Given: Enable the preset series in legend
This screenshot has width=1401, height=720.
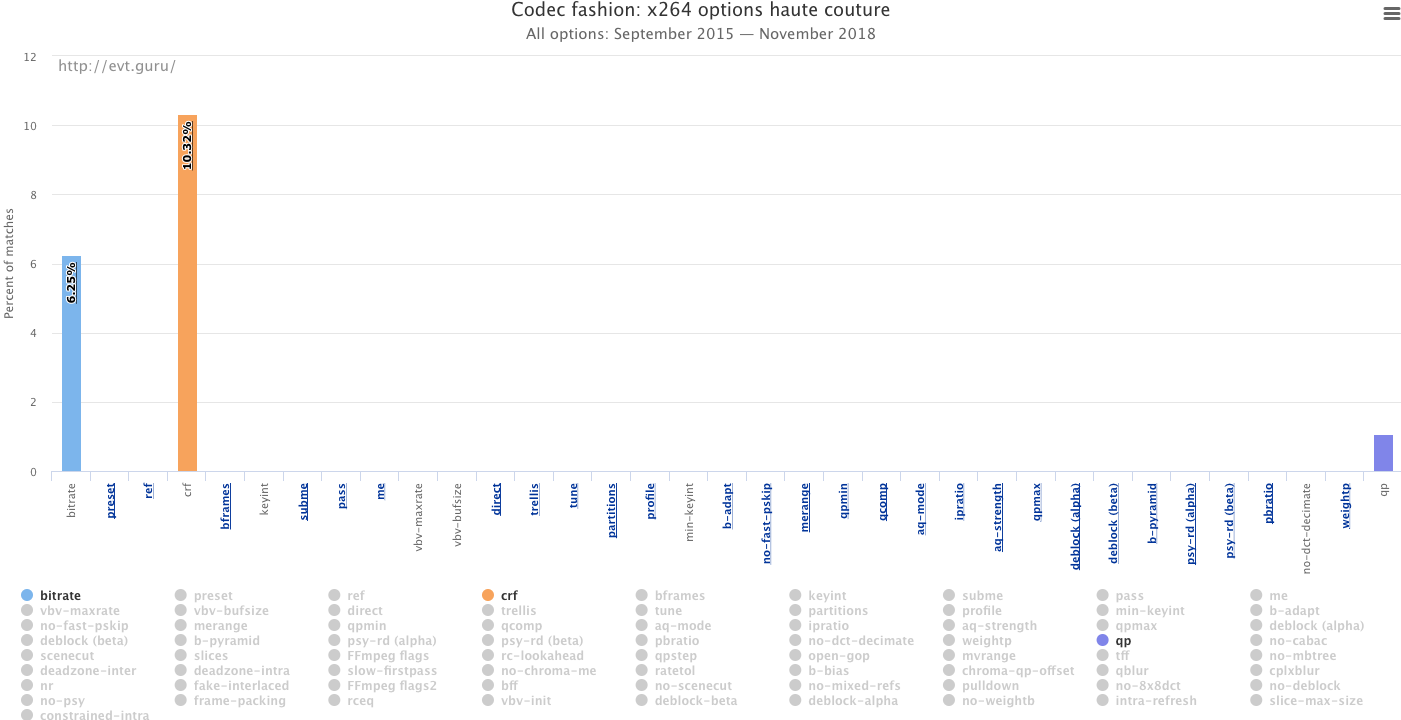Looking at the screenshot, I should click(212, 596).
